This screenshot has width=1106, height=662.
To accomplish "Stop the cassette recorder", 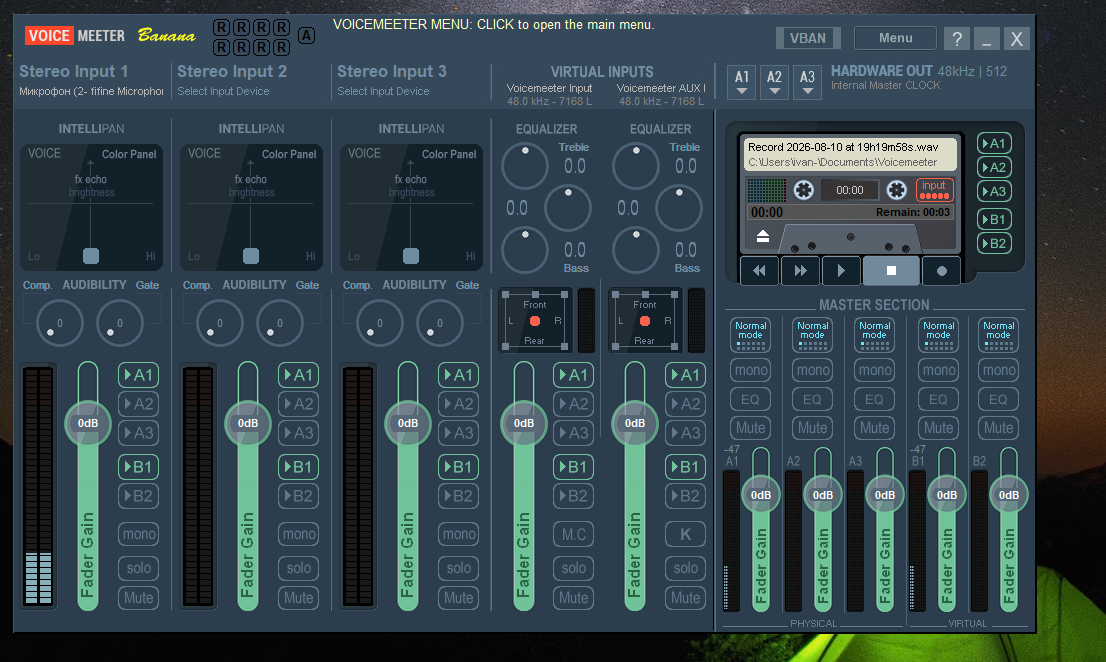I will pos(891,271).
